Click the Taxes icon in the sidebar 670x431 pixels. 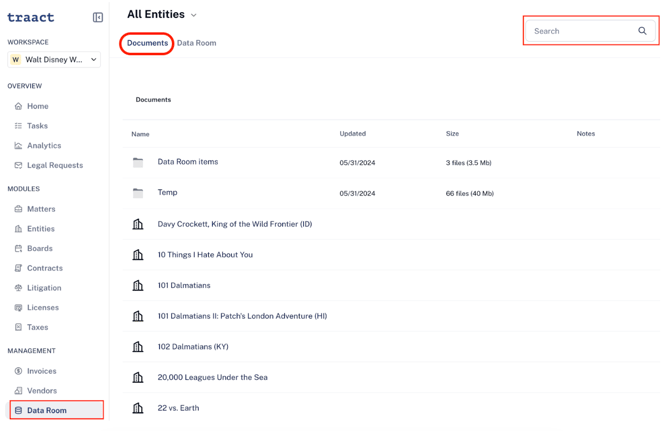(x=18, y=327)
